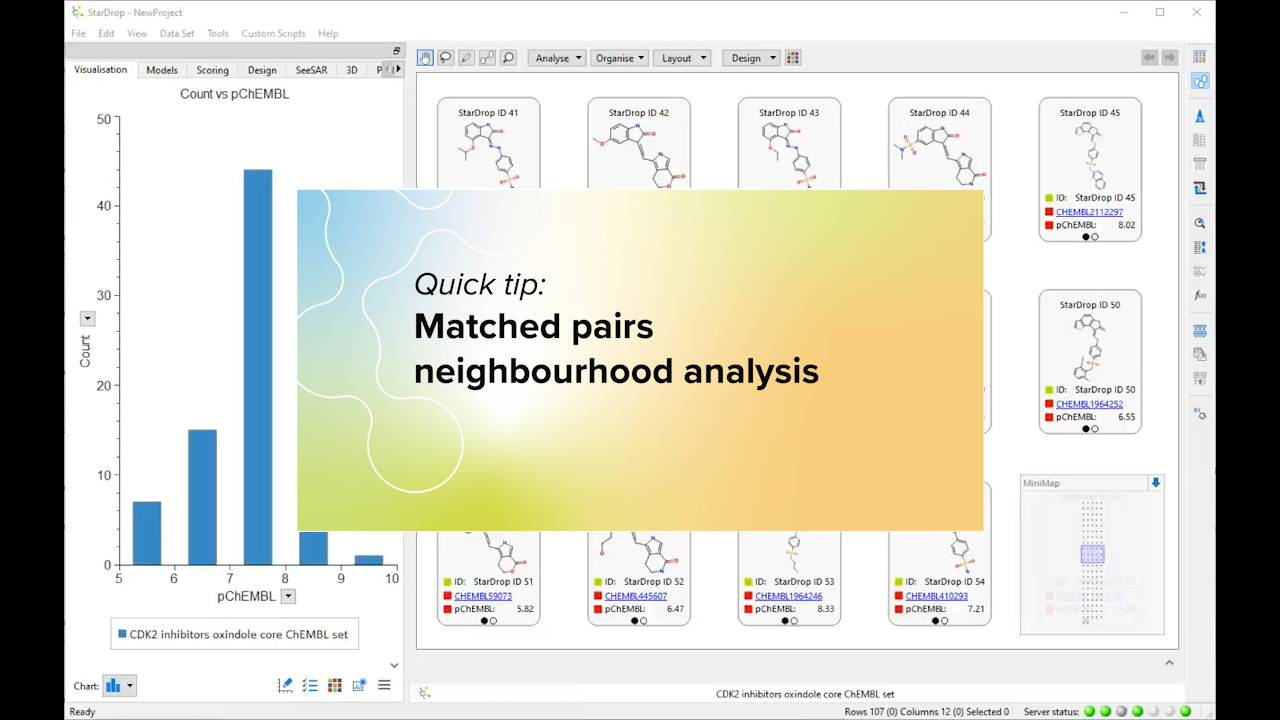Collapse MiniMap with blue arrow
This screenshot has height=720, width=1280.
click(1156, 483)
